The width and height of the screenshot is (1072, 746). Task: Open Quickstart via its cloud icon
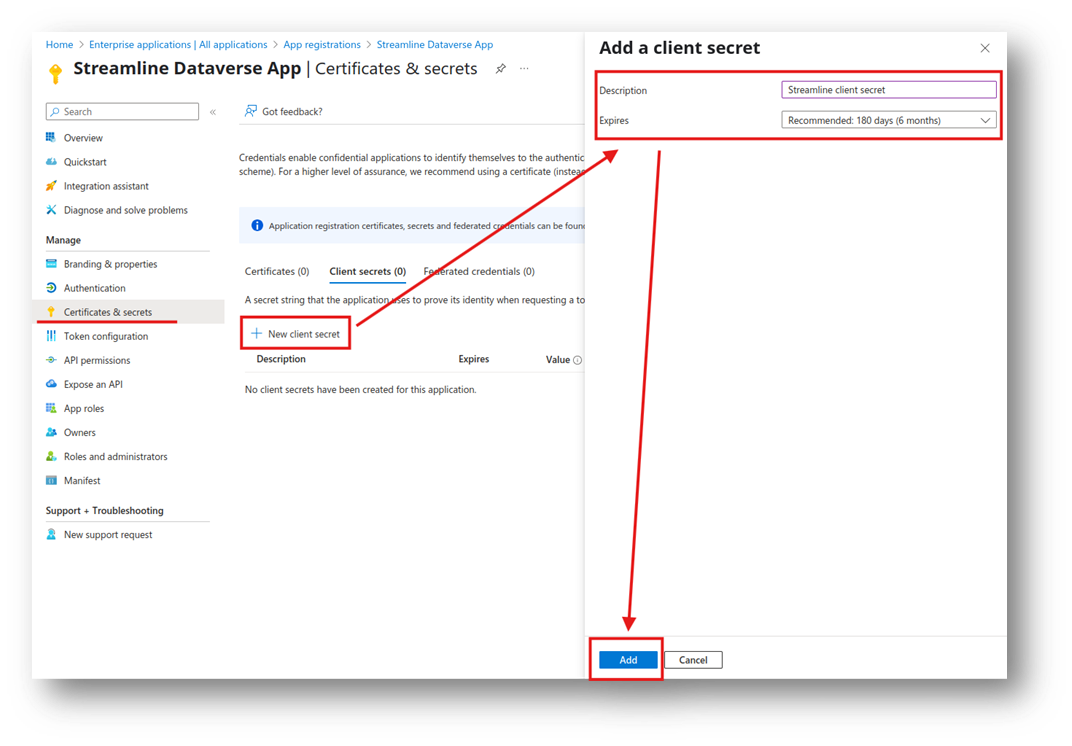click(x=51, y=162)
